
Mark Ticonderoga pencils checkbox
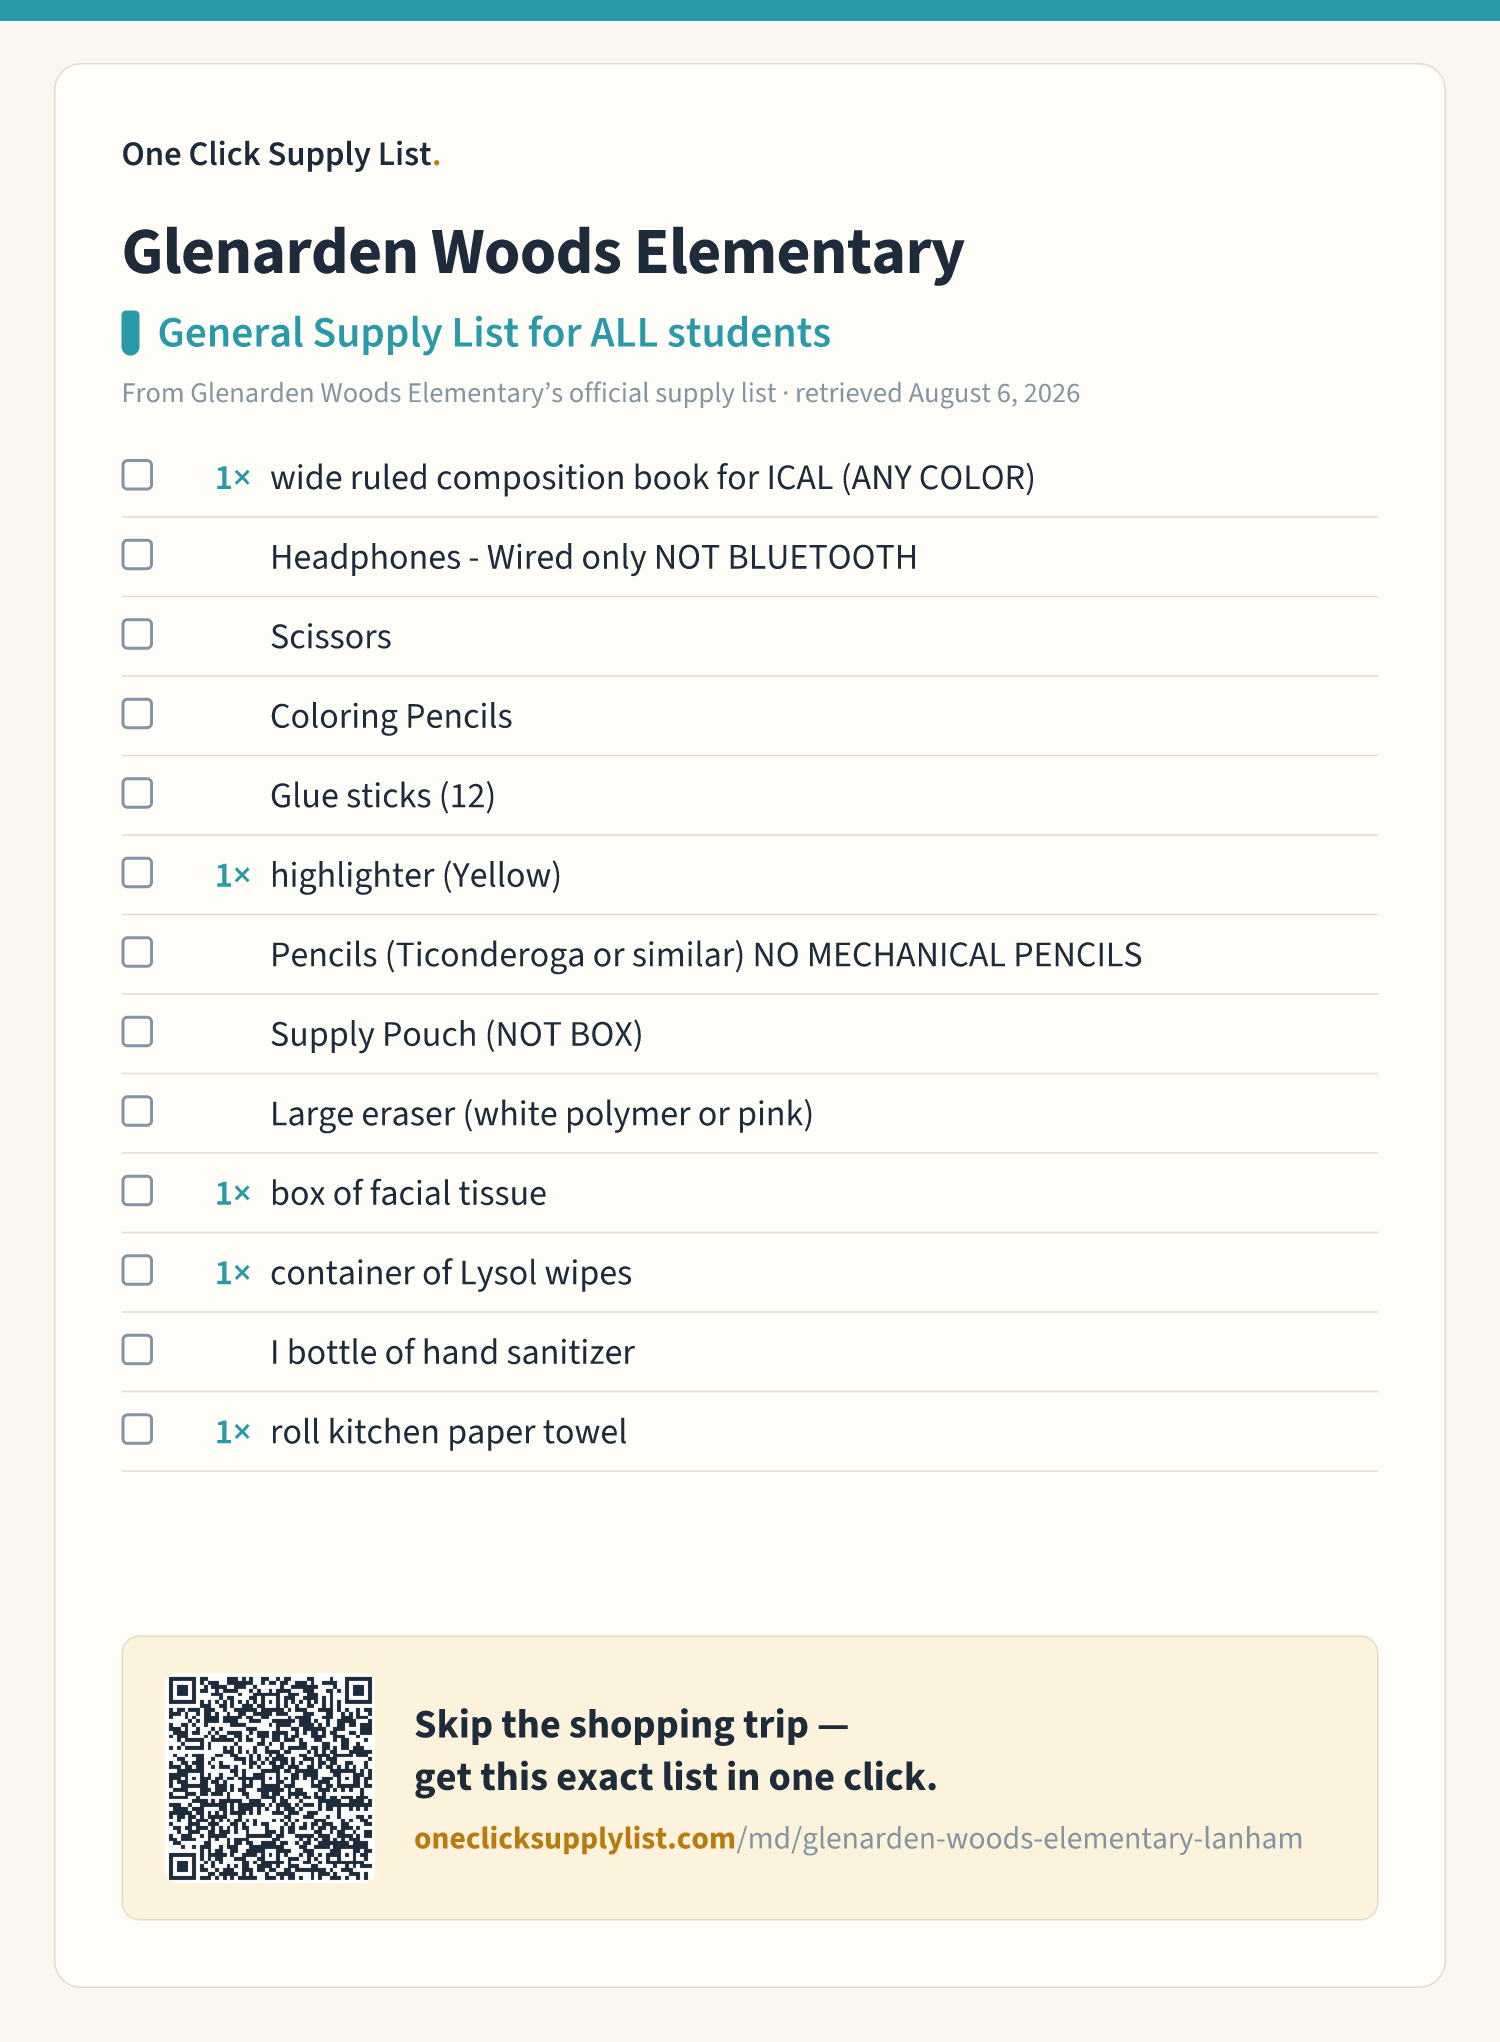click(137, 952)
